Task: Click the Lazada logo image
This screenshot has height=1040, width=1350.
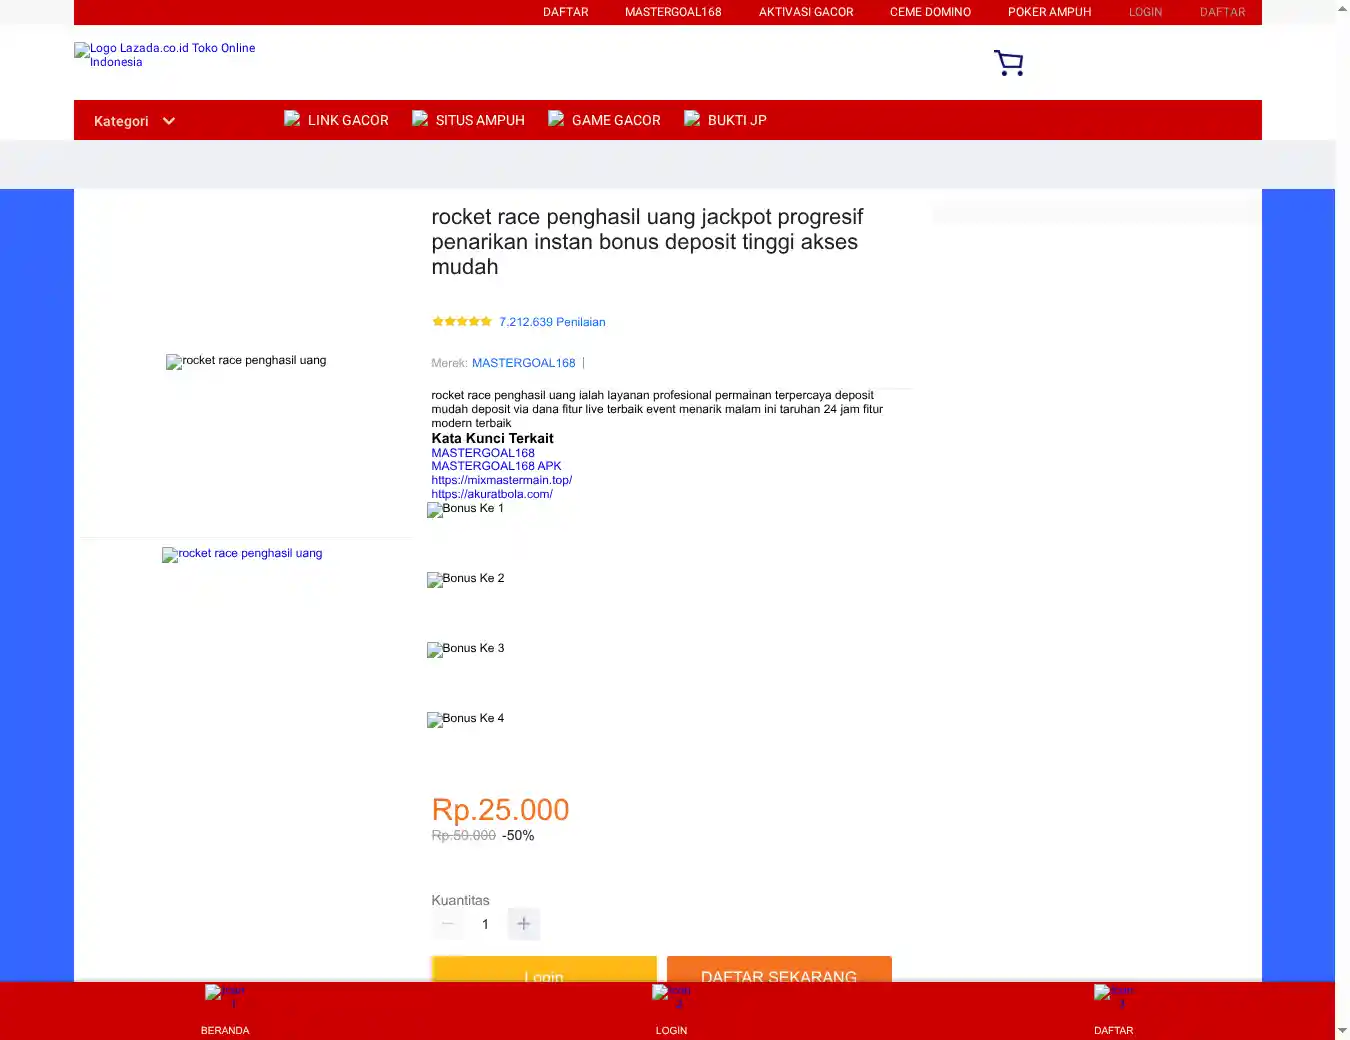Action: tap(165, 55)
